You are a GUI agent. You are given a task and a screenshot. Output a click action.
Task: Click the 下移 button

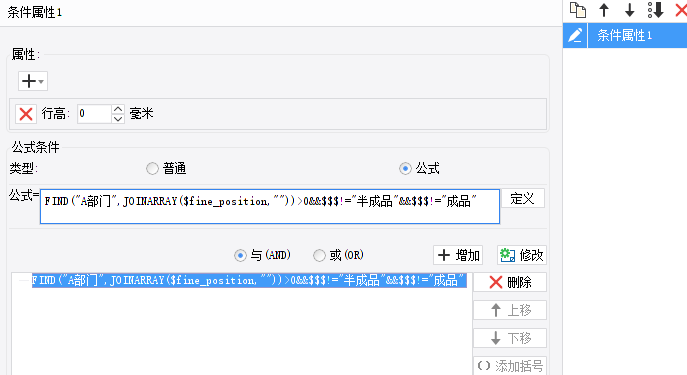click(x=510, y=338)
